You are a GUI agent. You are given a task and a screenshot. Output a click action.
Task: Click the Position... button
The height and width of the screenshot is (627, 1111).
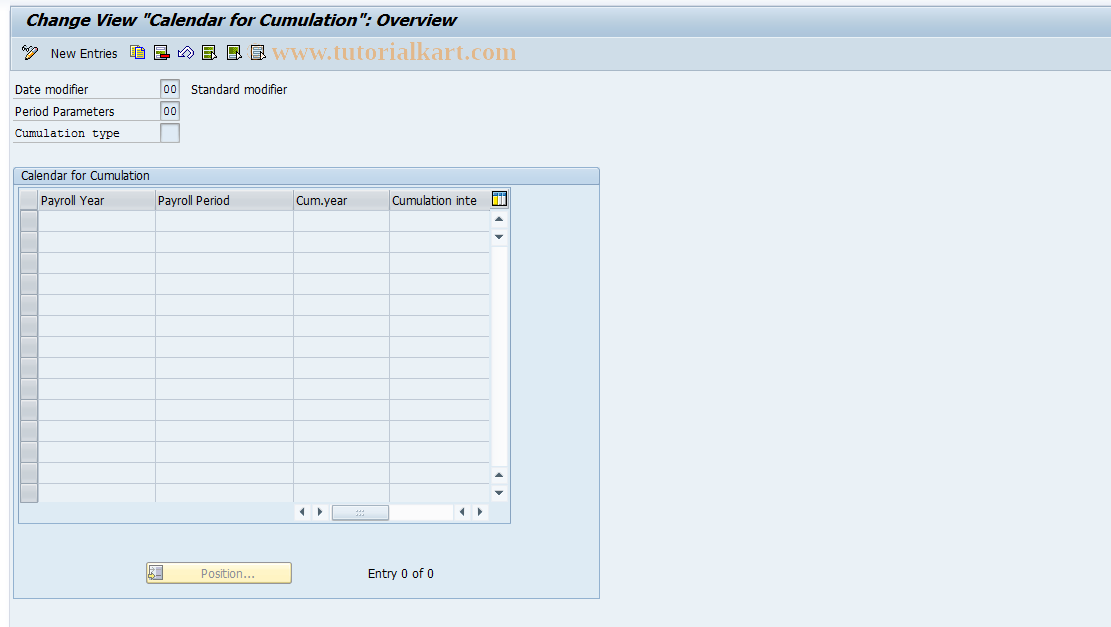(219, 573)
